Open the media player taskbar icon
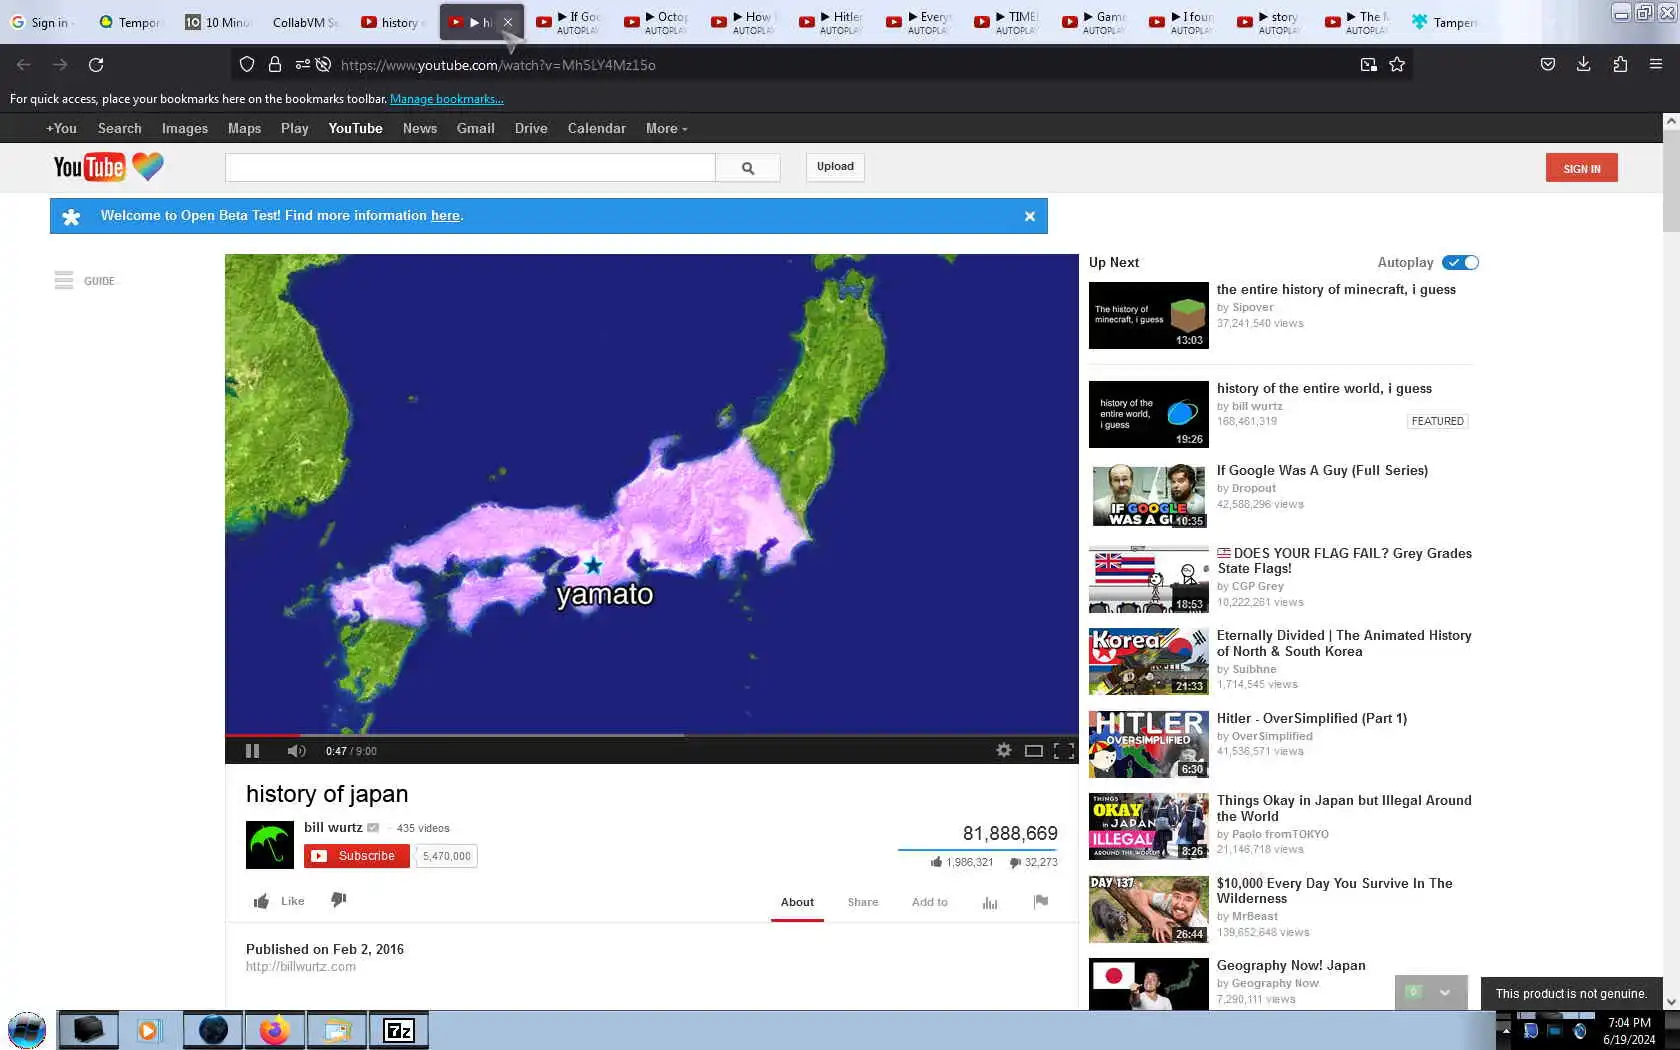The height and width of the screenshot is (1050, 1680). [x=149, y=1030]
